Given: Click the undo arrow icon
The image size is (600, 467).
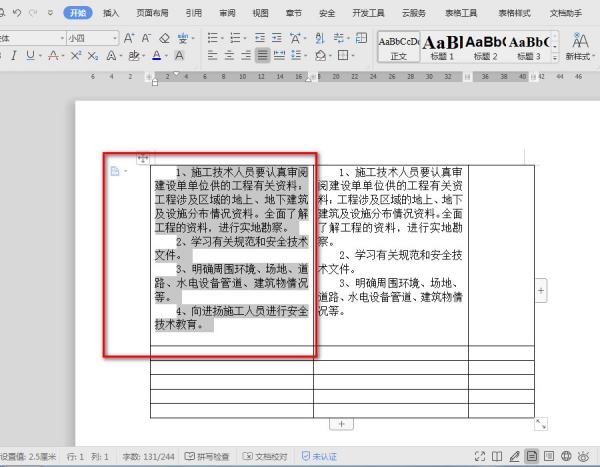Looking at the screenshot, I should pyautogui.click(x=23, y=13).
